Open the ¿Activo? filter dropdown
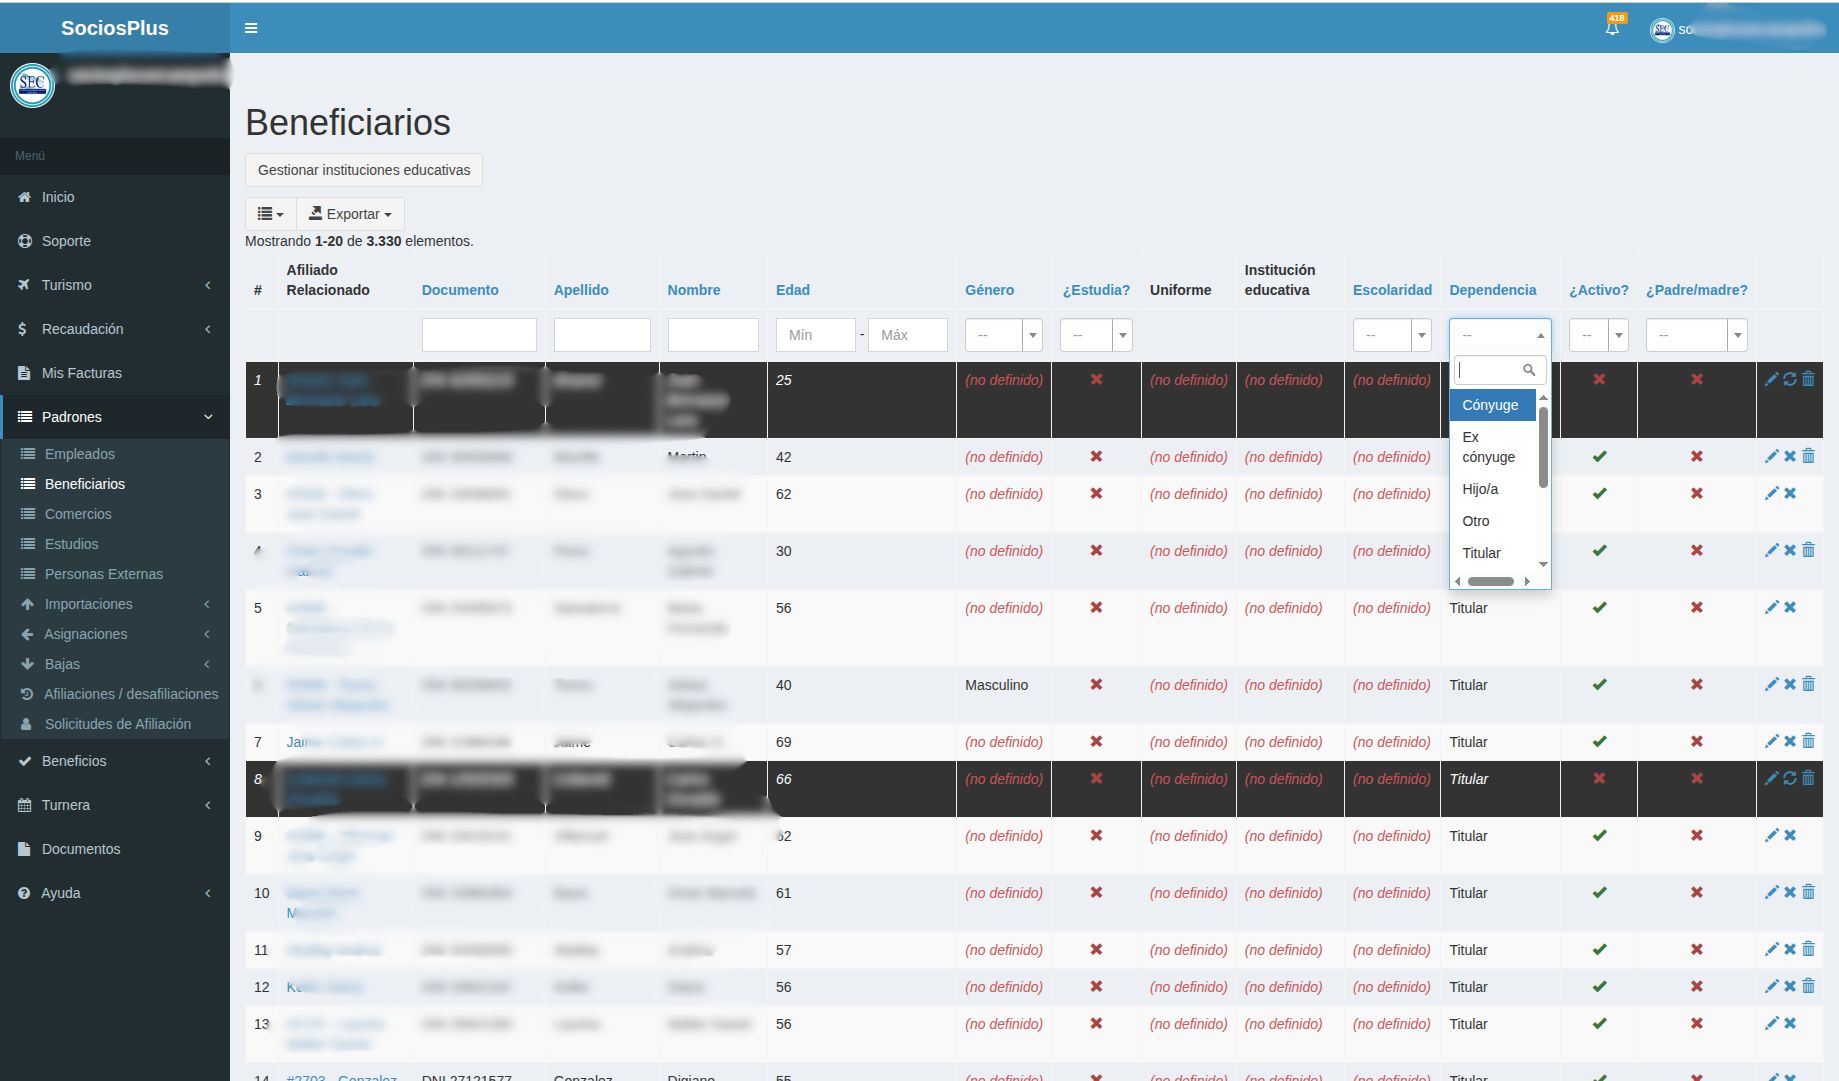This screenshot has height=1081, width=1839. (x=1598, y=335)
